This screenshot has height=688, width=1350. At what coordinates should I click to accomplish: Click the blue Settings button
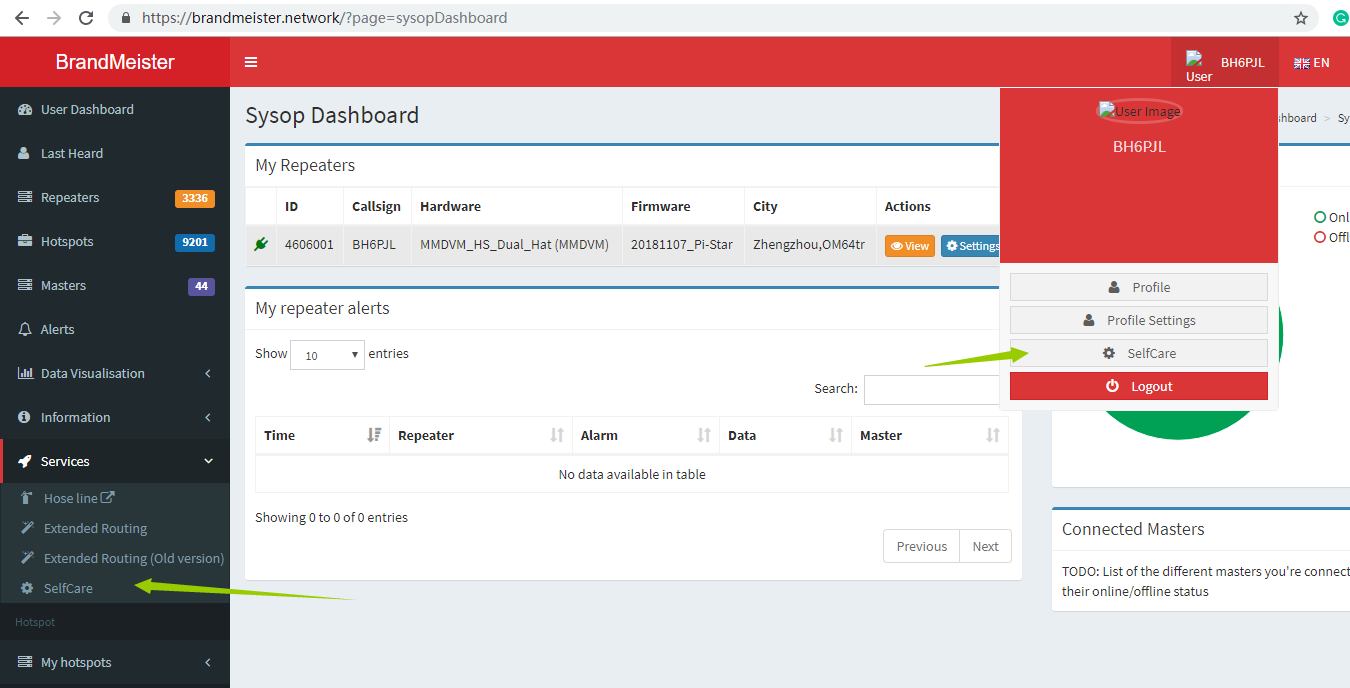pyautogui.click(x=971, y=246)
